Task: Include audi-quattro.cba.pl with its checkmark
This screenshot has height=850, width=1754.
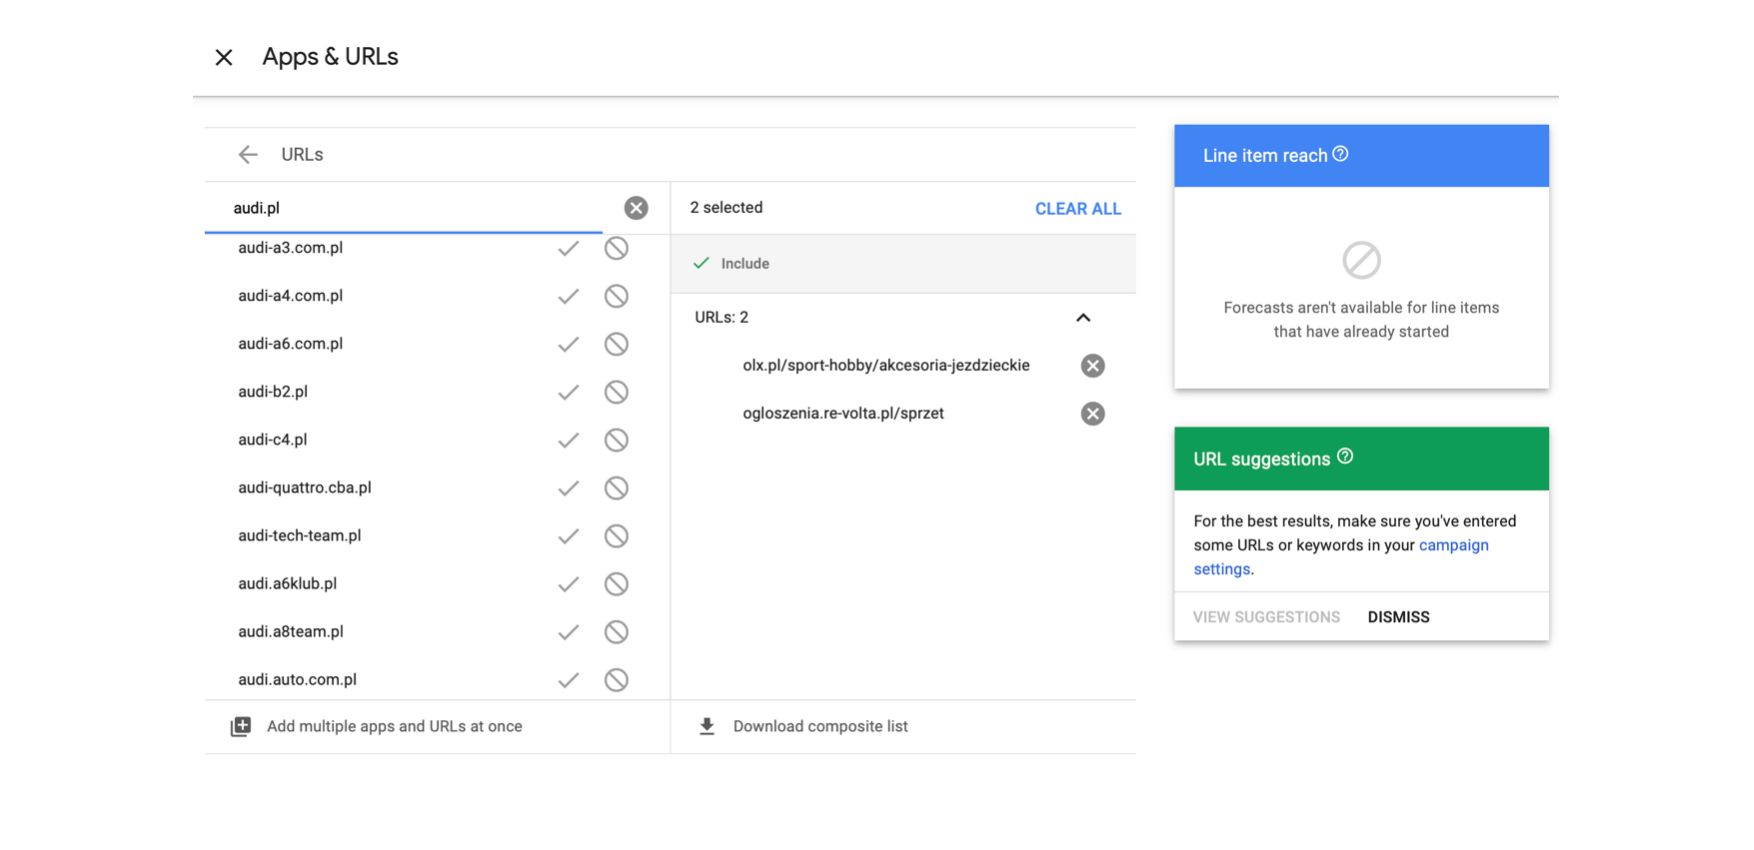Action: click(x=568, y=488)
